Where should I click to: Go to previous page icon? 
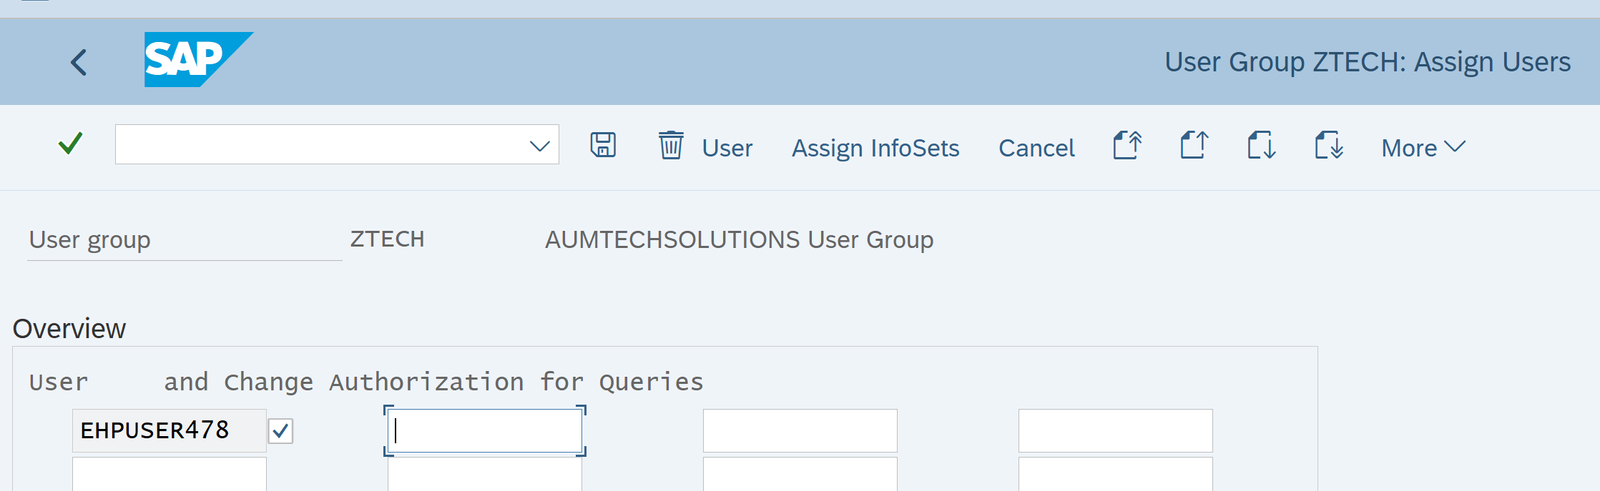tap(1194, 146)
